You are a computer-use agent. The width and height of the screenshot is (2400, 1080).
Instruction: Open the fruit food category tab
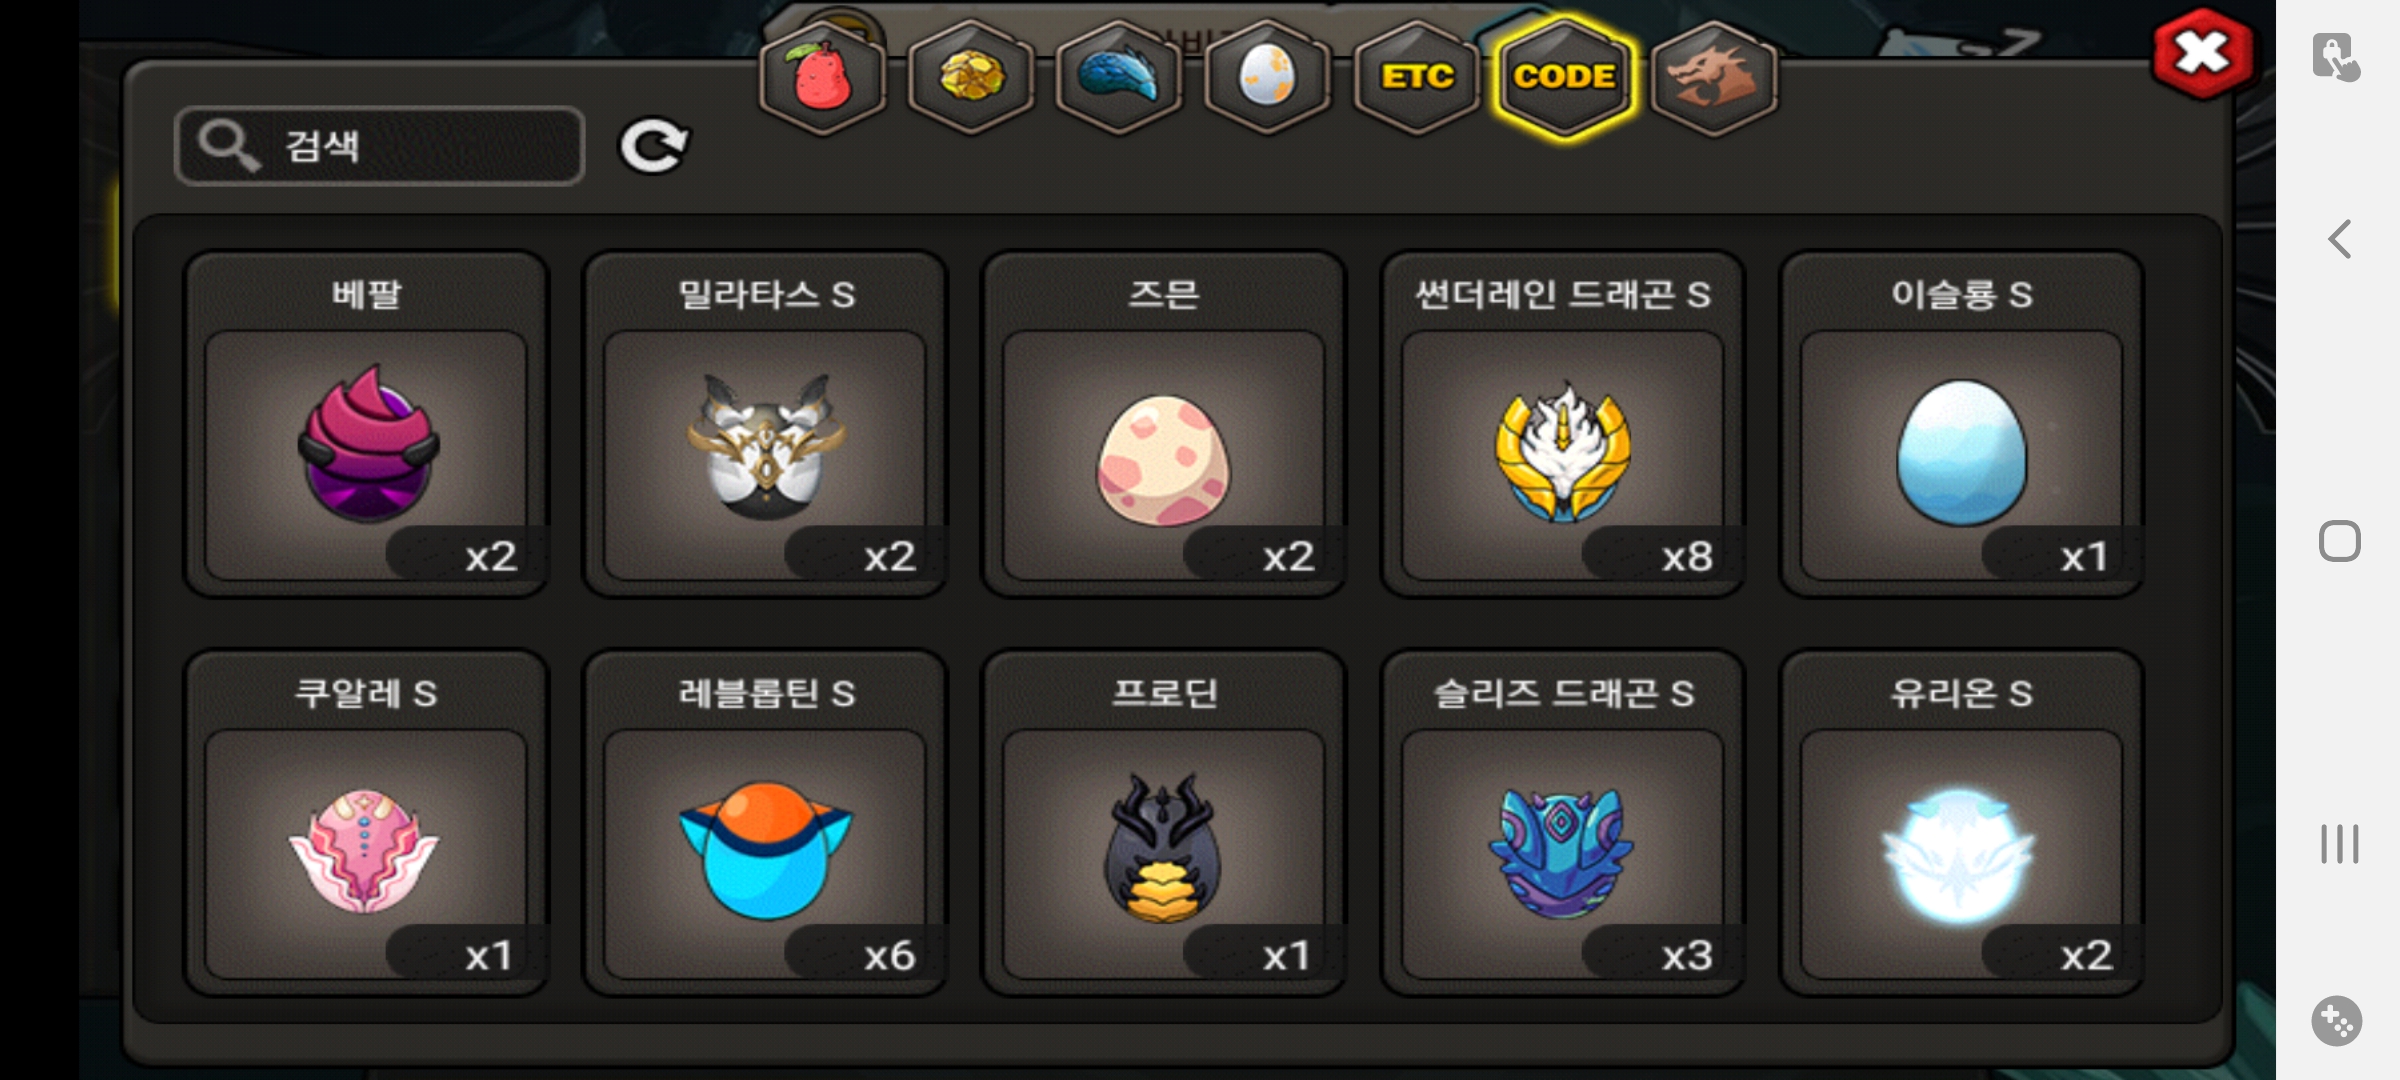pos(822,77)
